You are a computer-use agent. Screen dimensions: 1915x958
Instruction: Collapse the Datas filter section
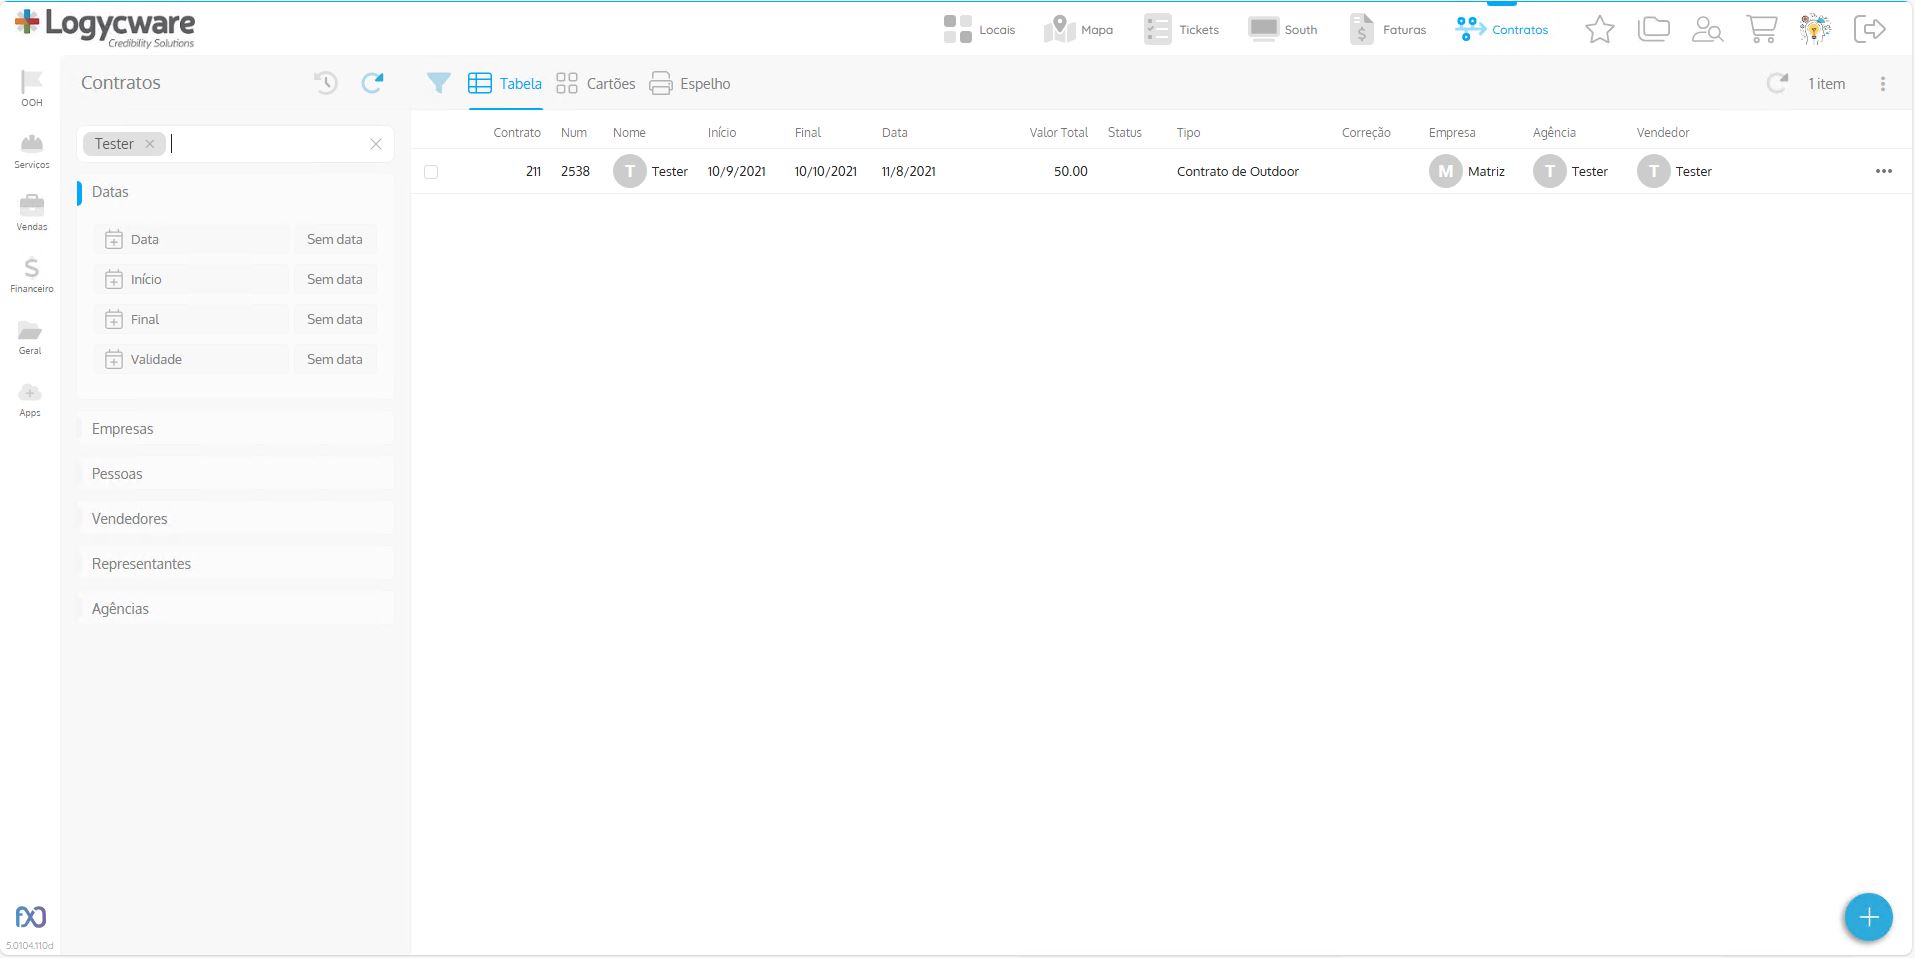click(235, 192)
